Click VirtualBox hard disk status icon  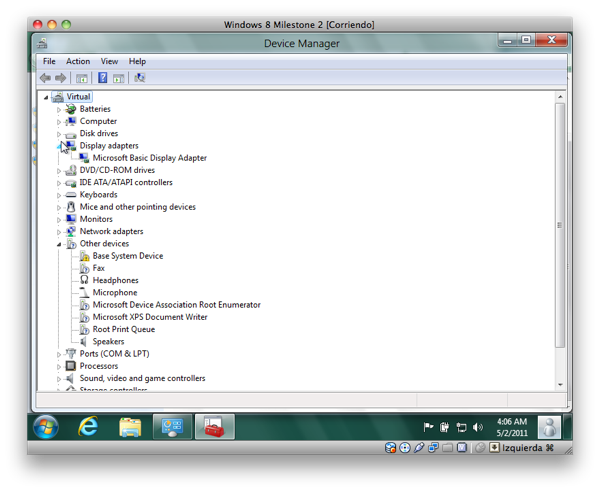pos(390,448)
